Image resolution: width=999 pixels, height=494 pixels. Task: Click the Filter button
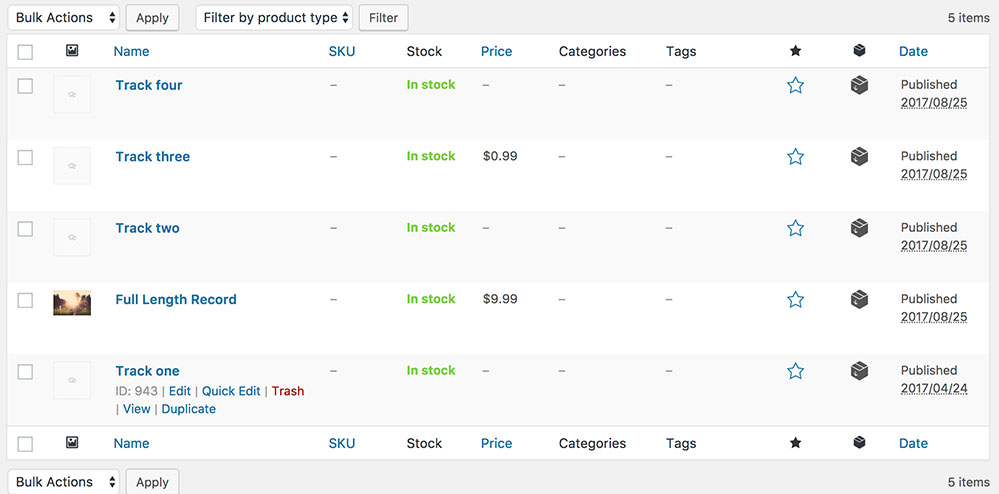coord(384,18)
